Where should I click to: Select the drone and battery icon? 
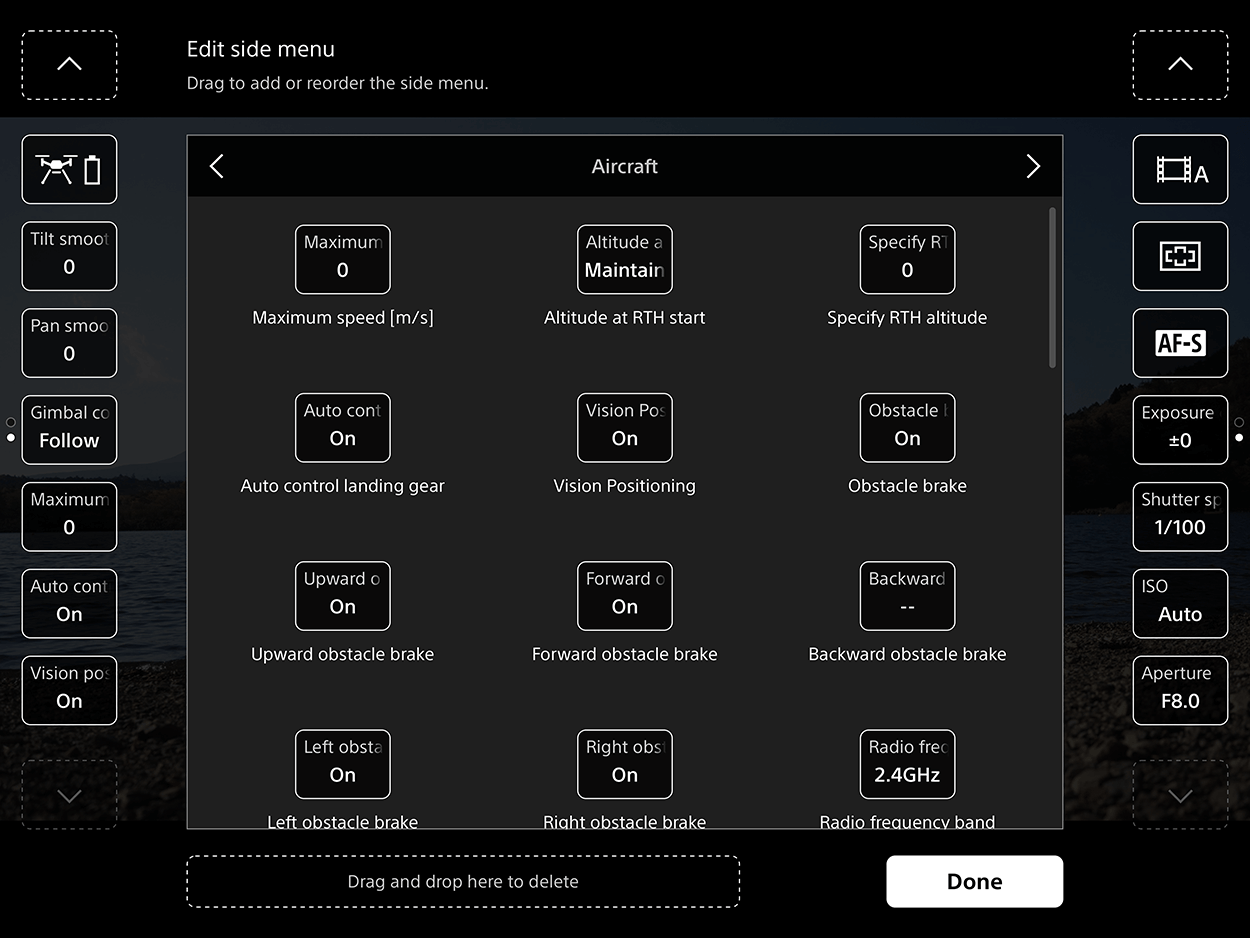pyautogui.click(x=69, y=170)
